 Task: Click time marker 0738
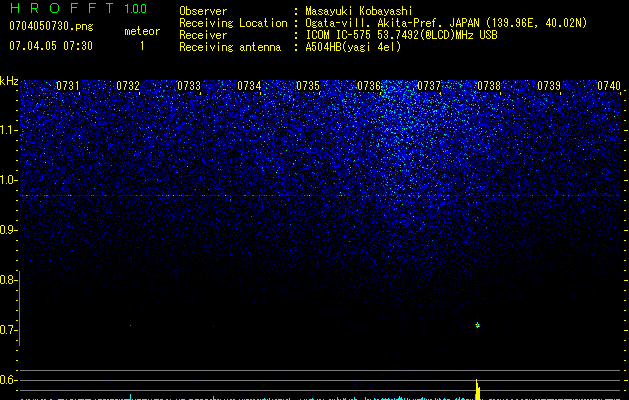489,86
